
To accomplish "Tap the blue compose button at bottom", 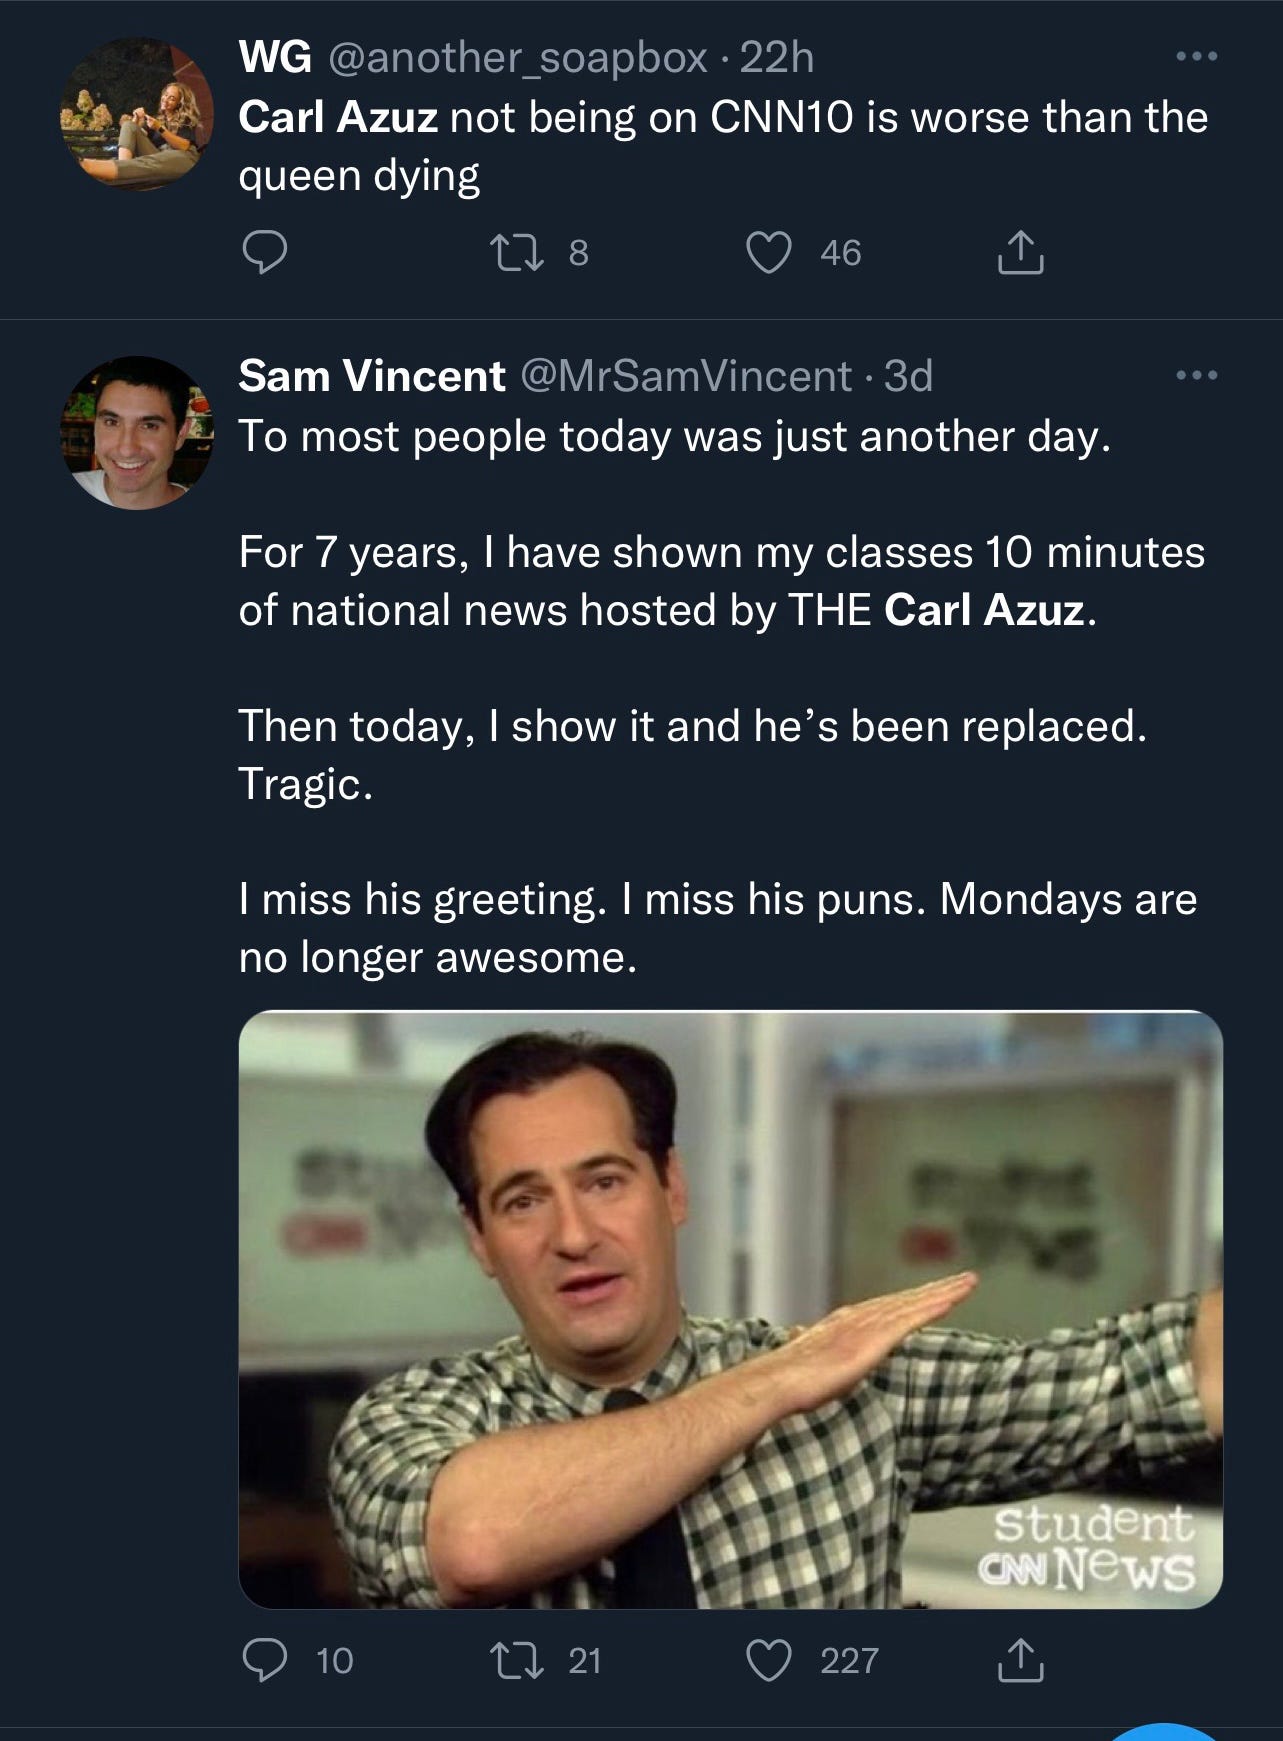I will pyautogui.click(x=1165, y=1731).
